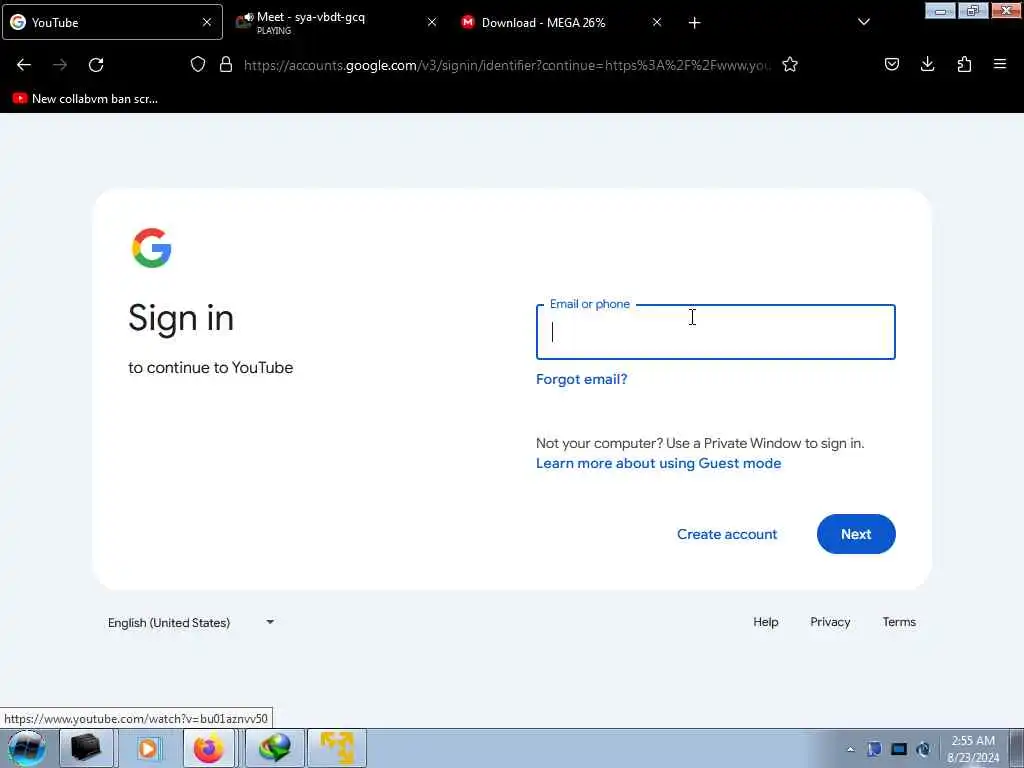Open a new tab with the plus button
The height and width of the screenshot is (768, 1024).
pyautogui.click(x=694, y=23)
